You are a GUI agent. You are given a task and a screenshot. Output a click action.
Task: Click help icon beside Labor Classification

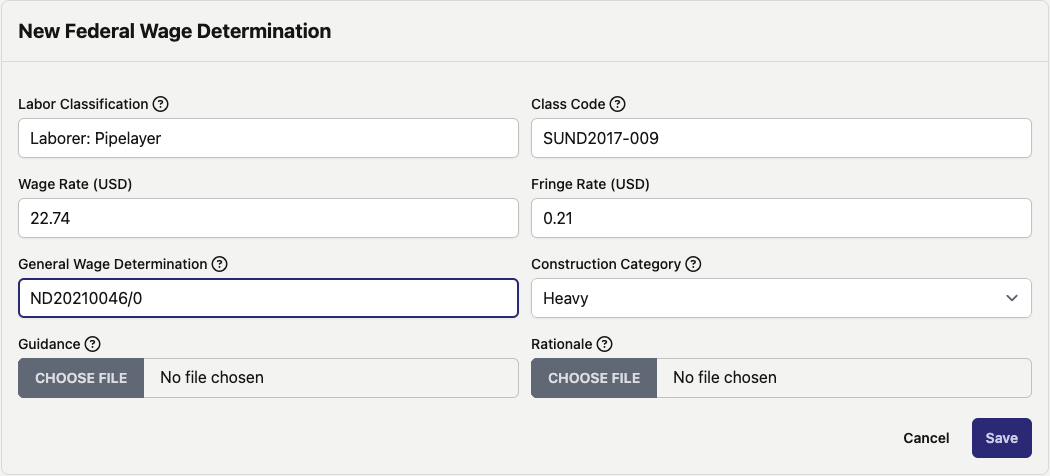coord(161,104)
